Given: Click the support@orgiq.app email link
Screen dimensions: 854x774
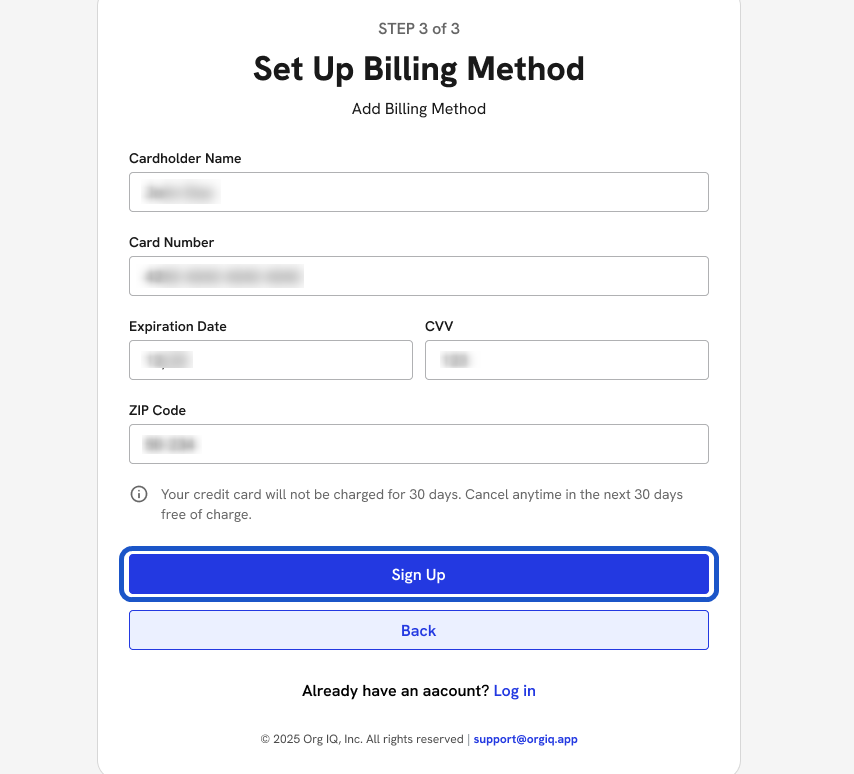Looking at the screenshot, I should click(525, 740).
